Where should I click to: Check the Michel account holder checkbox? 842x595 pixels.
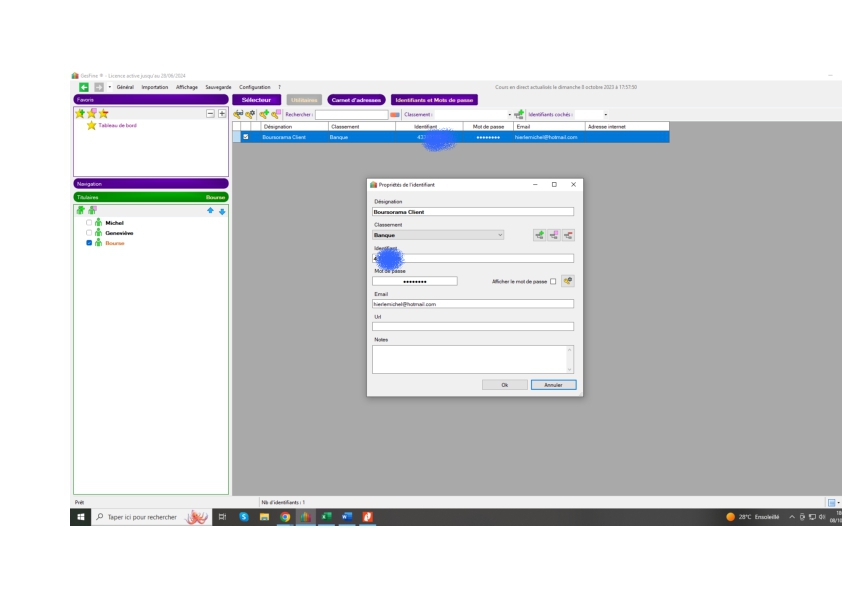coord(89,222)
